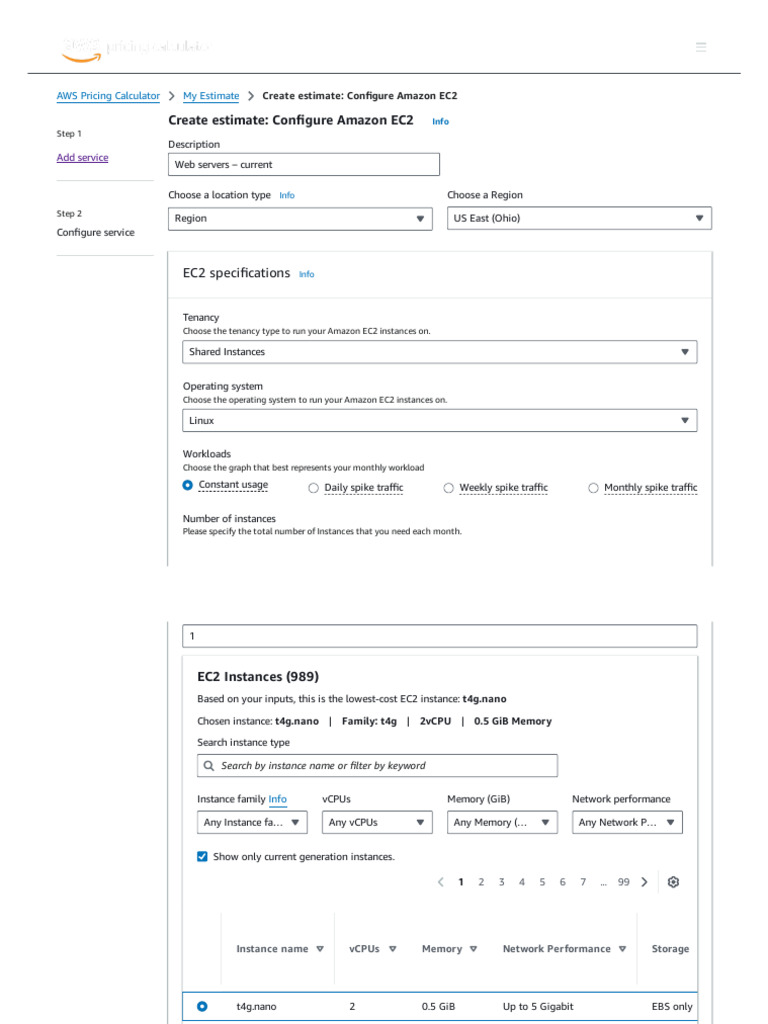Image resolution: width=768 pixels, height=1024 pixels.
Task: Click 'Configure service' step 2 label
Action: click(x=95, y=232)
